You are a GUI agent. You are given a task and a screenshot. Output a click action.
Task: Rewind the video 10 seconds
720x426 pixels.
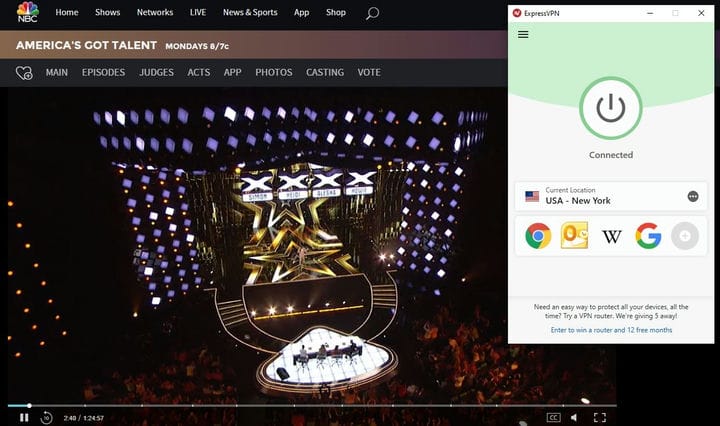pyautogui.click(x=46, y=418)
